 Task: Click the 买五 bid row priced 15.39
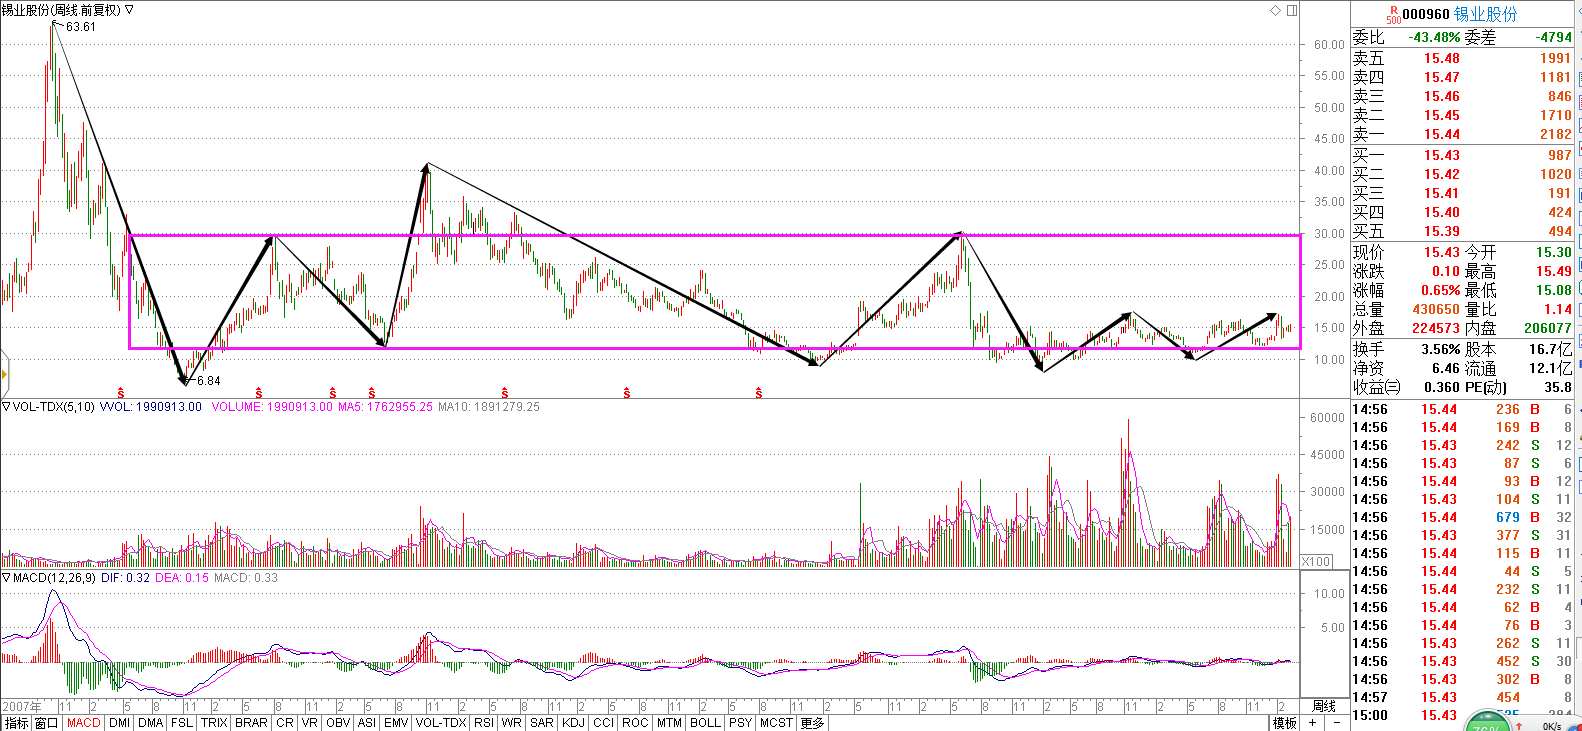(1462, 231)
